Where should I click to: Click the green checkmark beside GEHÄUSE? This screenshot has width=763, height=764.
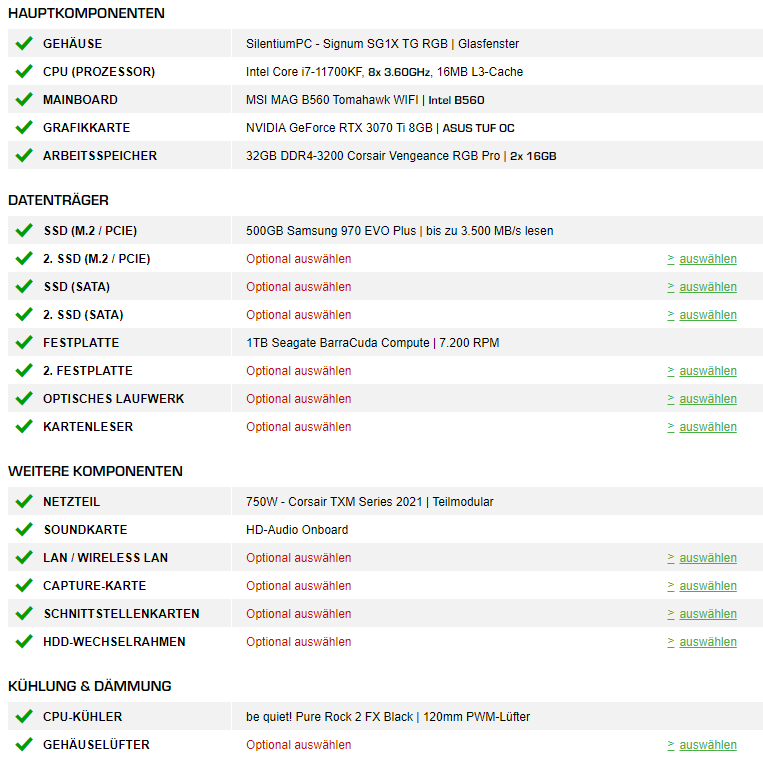(24, 43)
